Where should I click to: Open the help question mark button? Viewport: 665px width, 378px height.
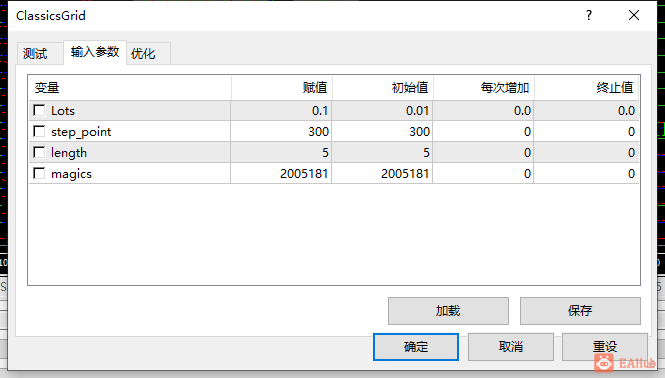click(589, 16)
